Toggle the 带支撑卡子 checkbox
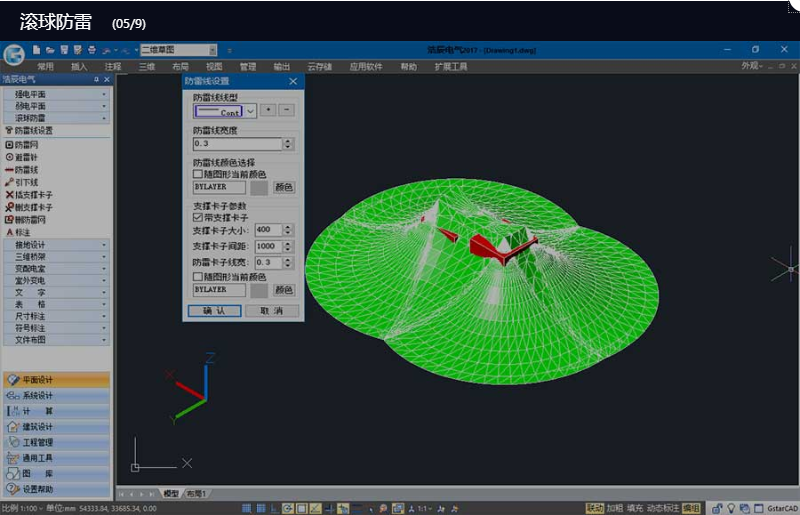This screenshot has height=515, width=800. (x=197, y=217)
